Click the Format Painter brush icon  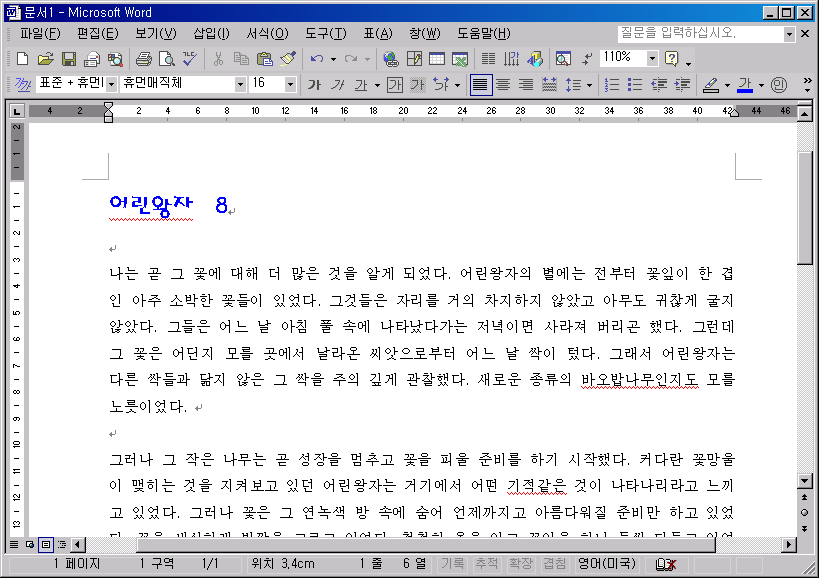(288, 59)
